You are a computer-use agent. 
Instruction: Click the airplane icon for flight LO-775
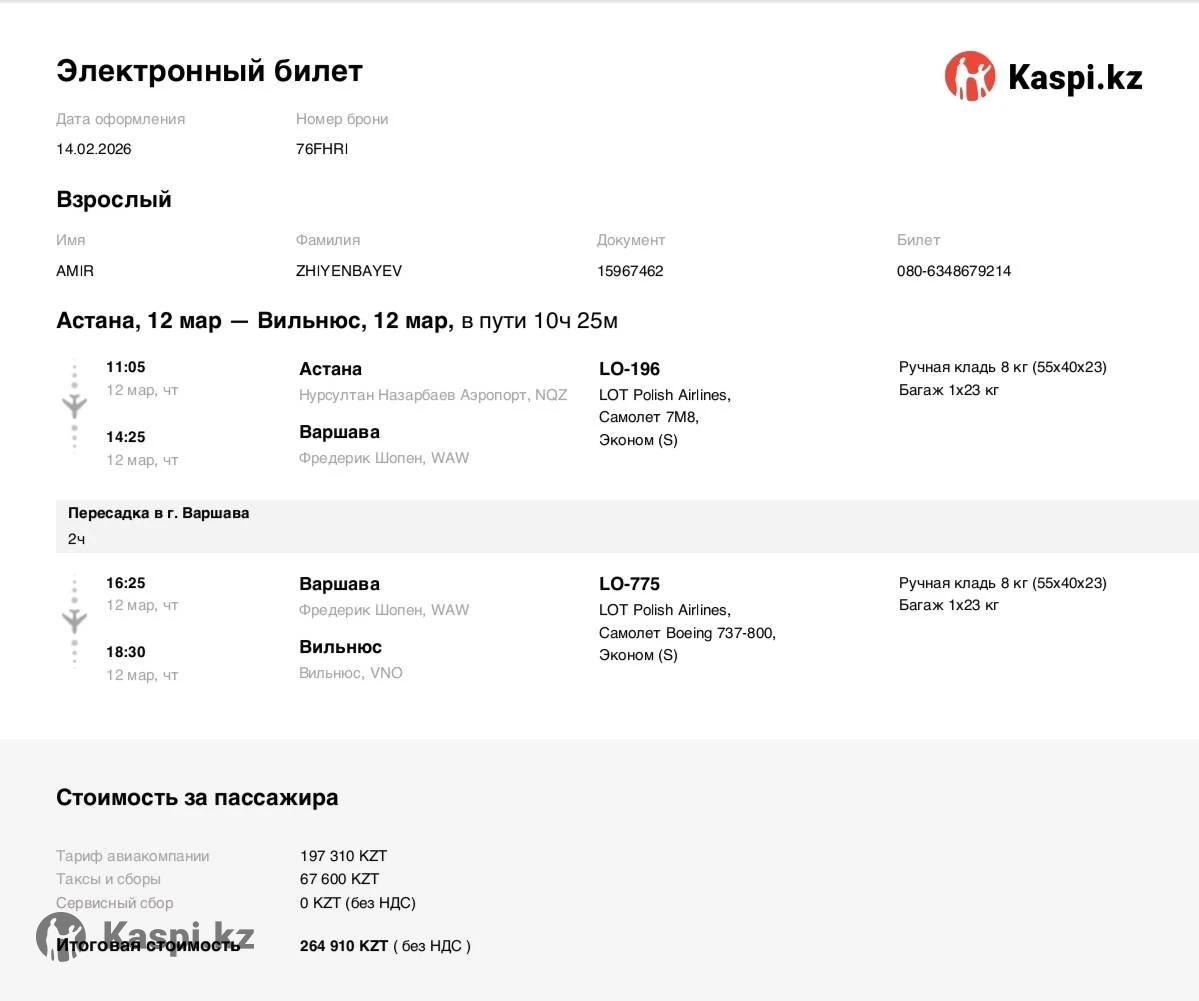tap(75, 620)
